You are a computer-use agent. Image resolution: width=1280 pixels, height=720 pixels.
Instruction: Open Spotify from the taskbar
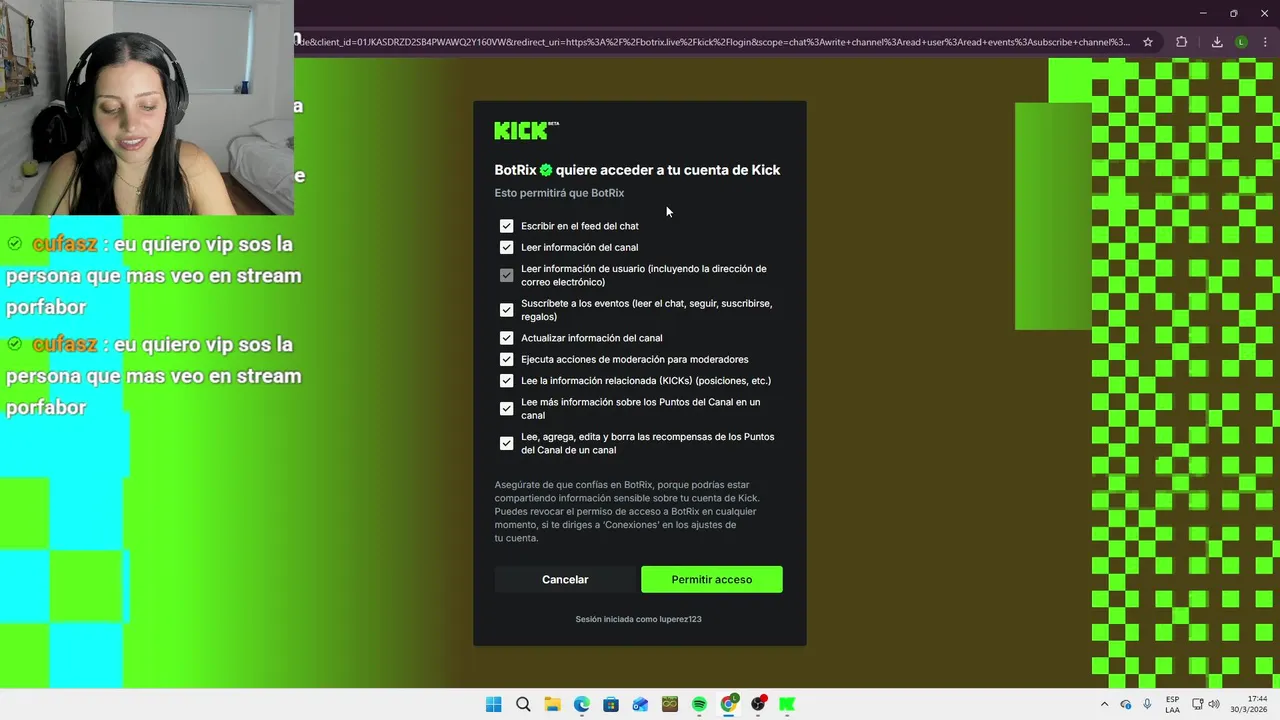pos(699,704)
